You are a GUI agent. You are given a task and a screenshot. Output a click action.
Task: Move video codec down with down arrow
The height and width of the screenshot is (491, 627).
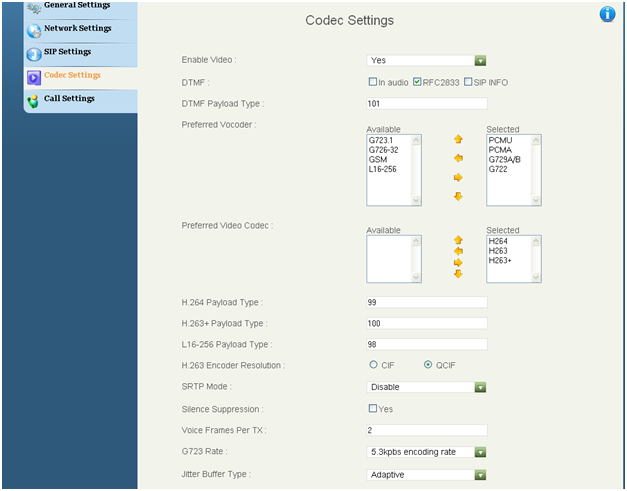[x=458, y=274]
